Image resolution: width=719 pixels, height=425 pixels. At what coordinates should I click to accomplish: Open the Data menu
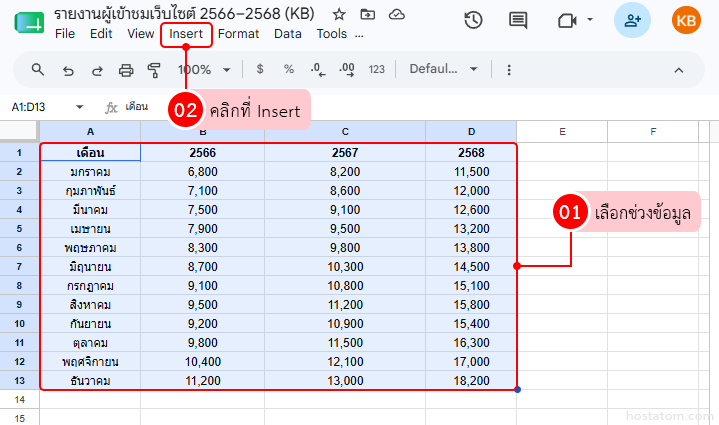[x=288, y=34]
